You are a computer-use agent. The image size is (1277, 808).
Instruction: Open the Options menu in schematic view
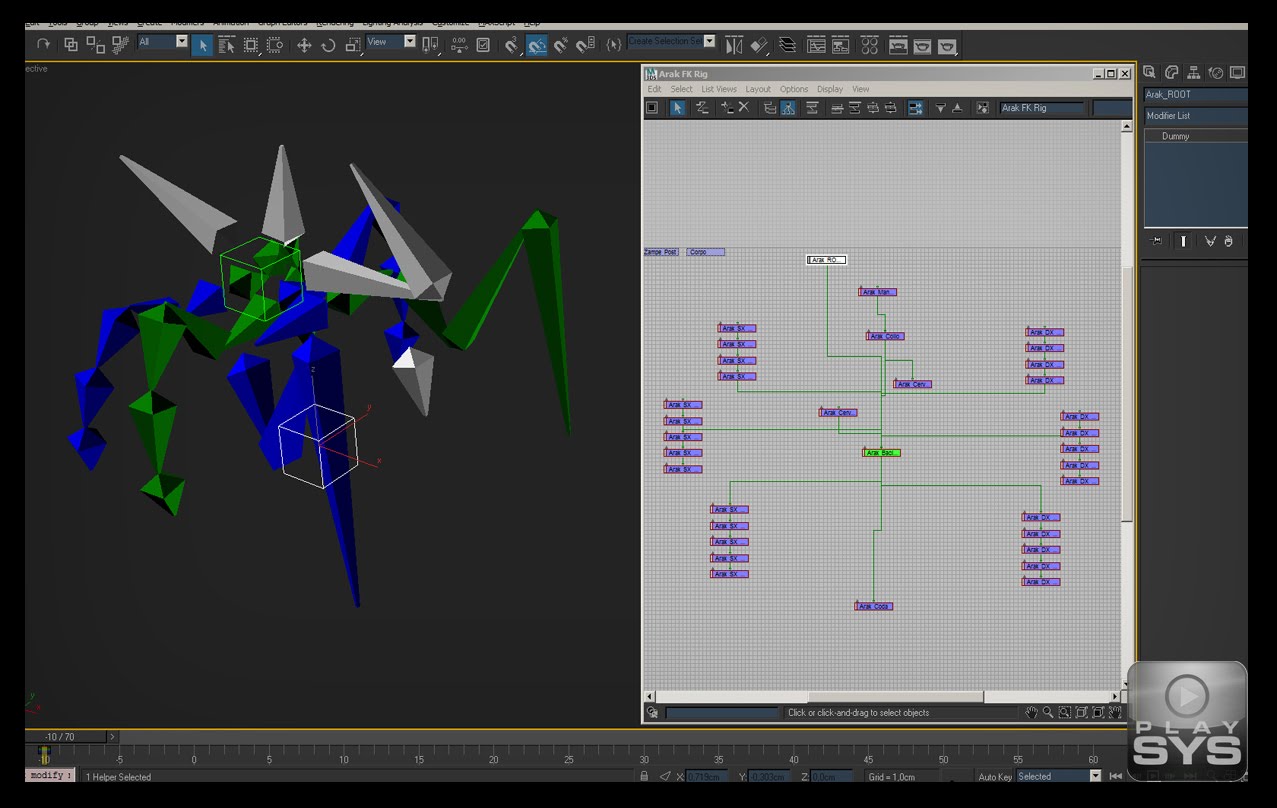794,89
